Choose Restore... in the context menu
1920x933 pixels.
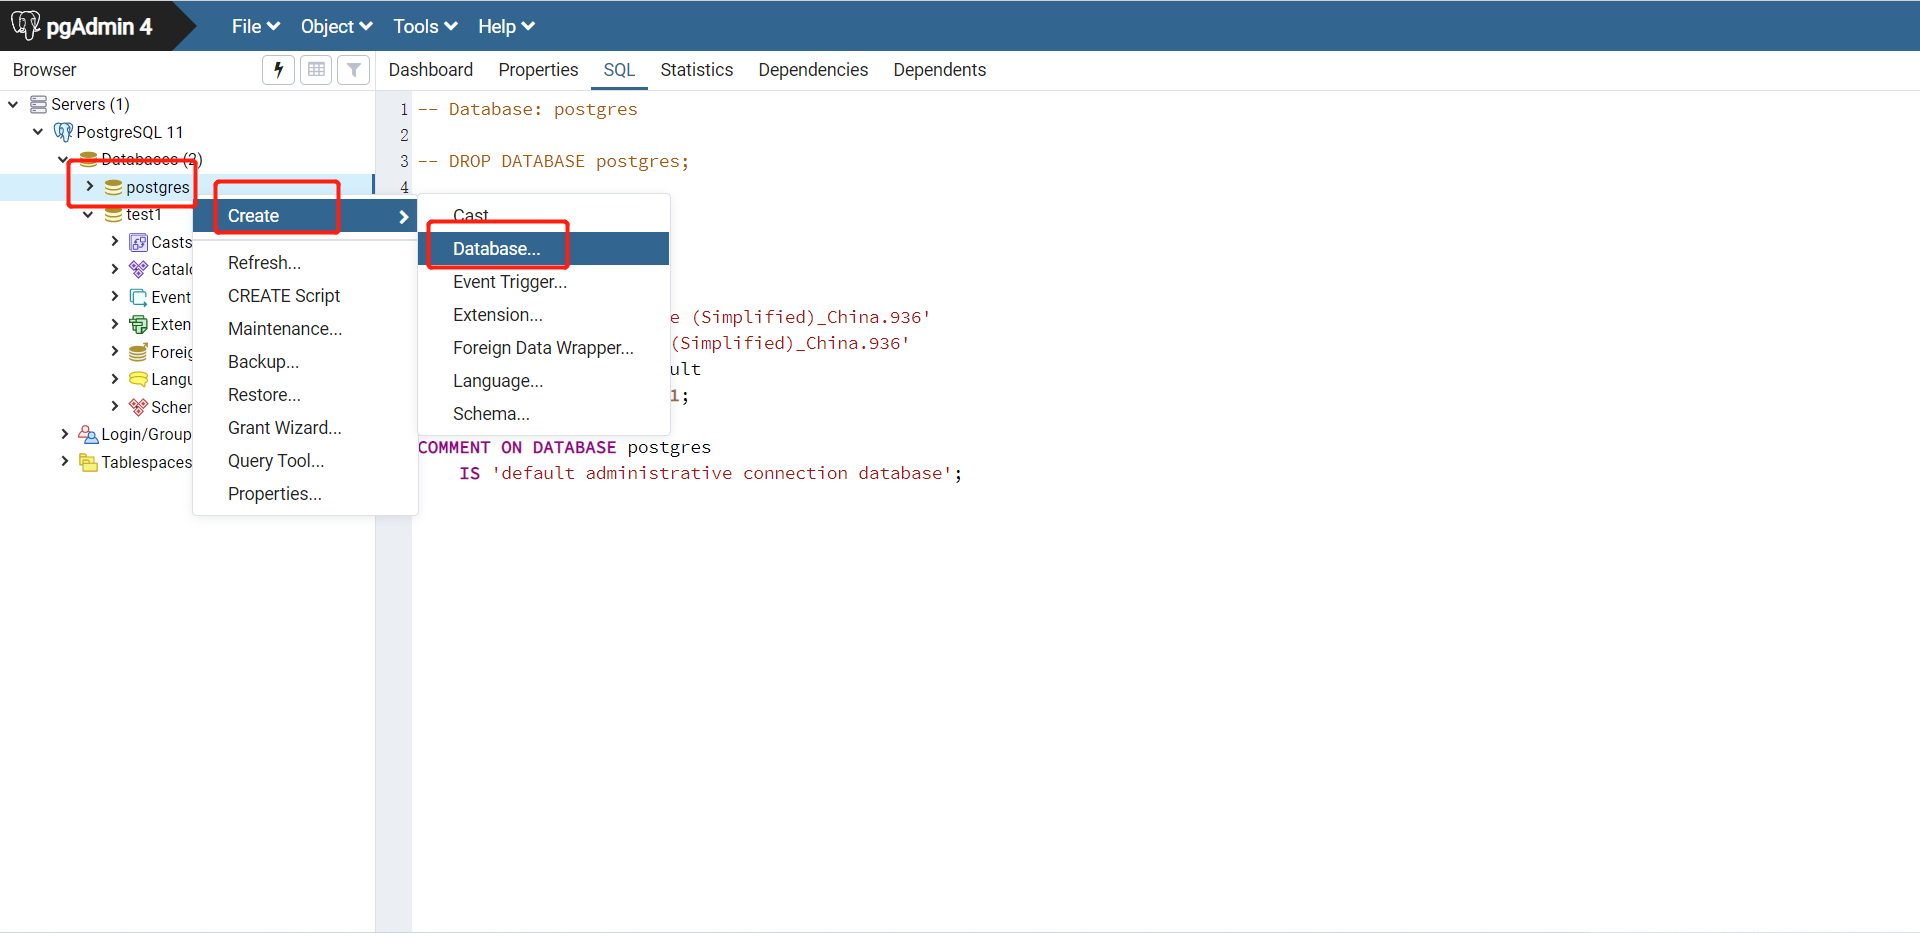click(x=305, y=395)
